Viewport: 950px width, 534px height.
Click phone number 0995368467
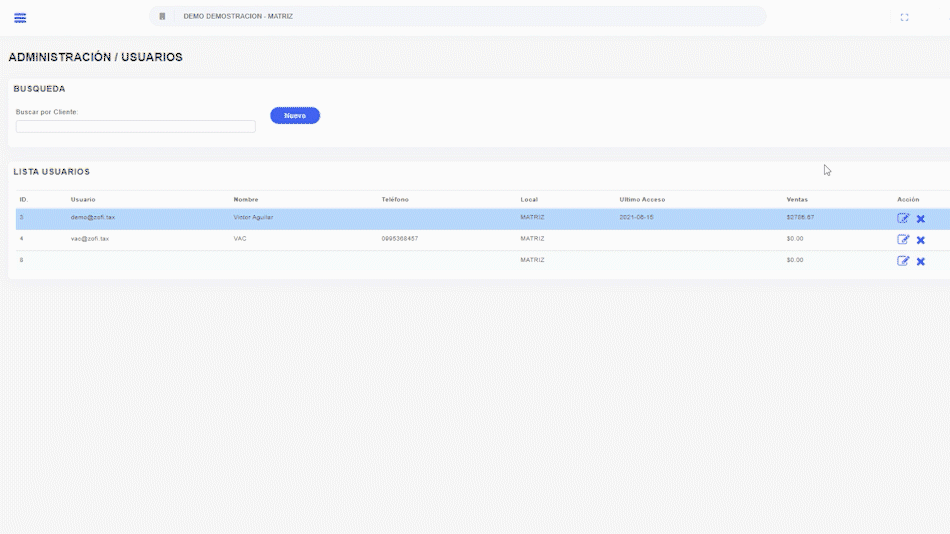point(400,239)
